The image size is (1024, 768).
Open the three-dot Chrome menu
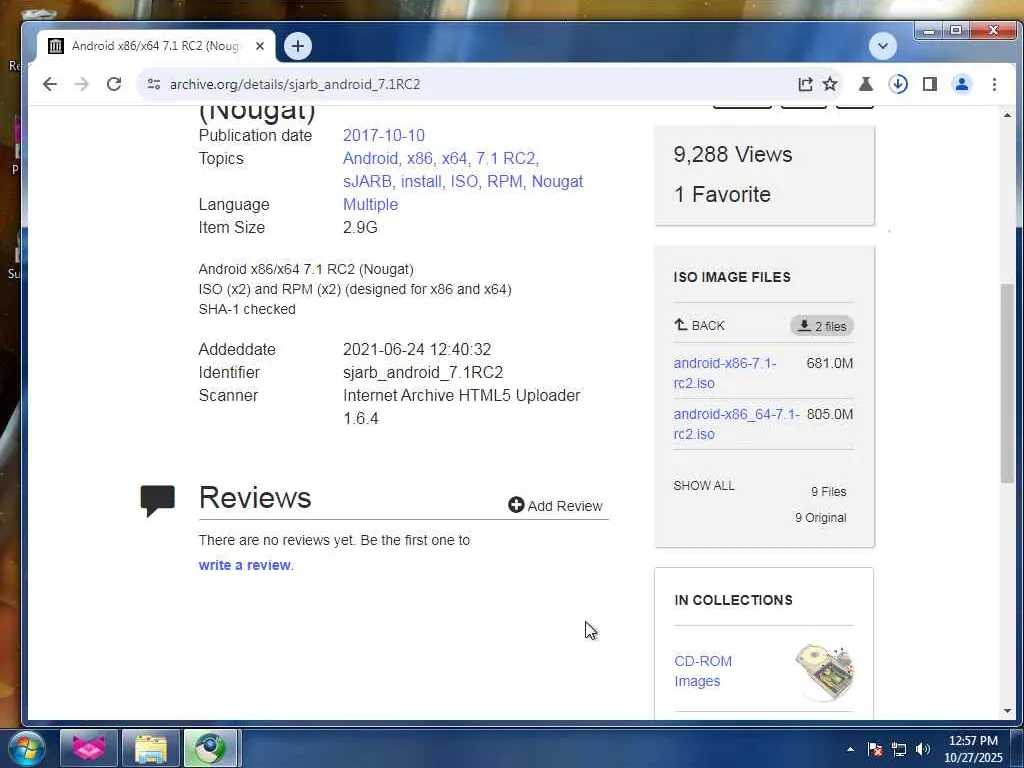994,84
